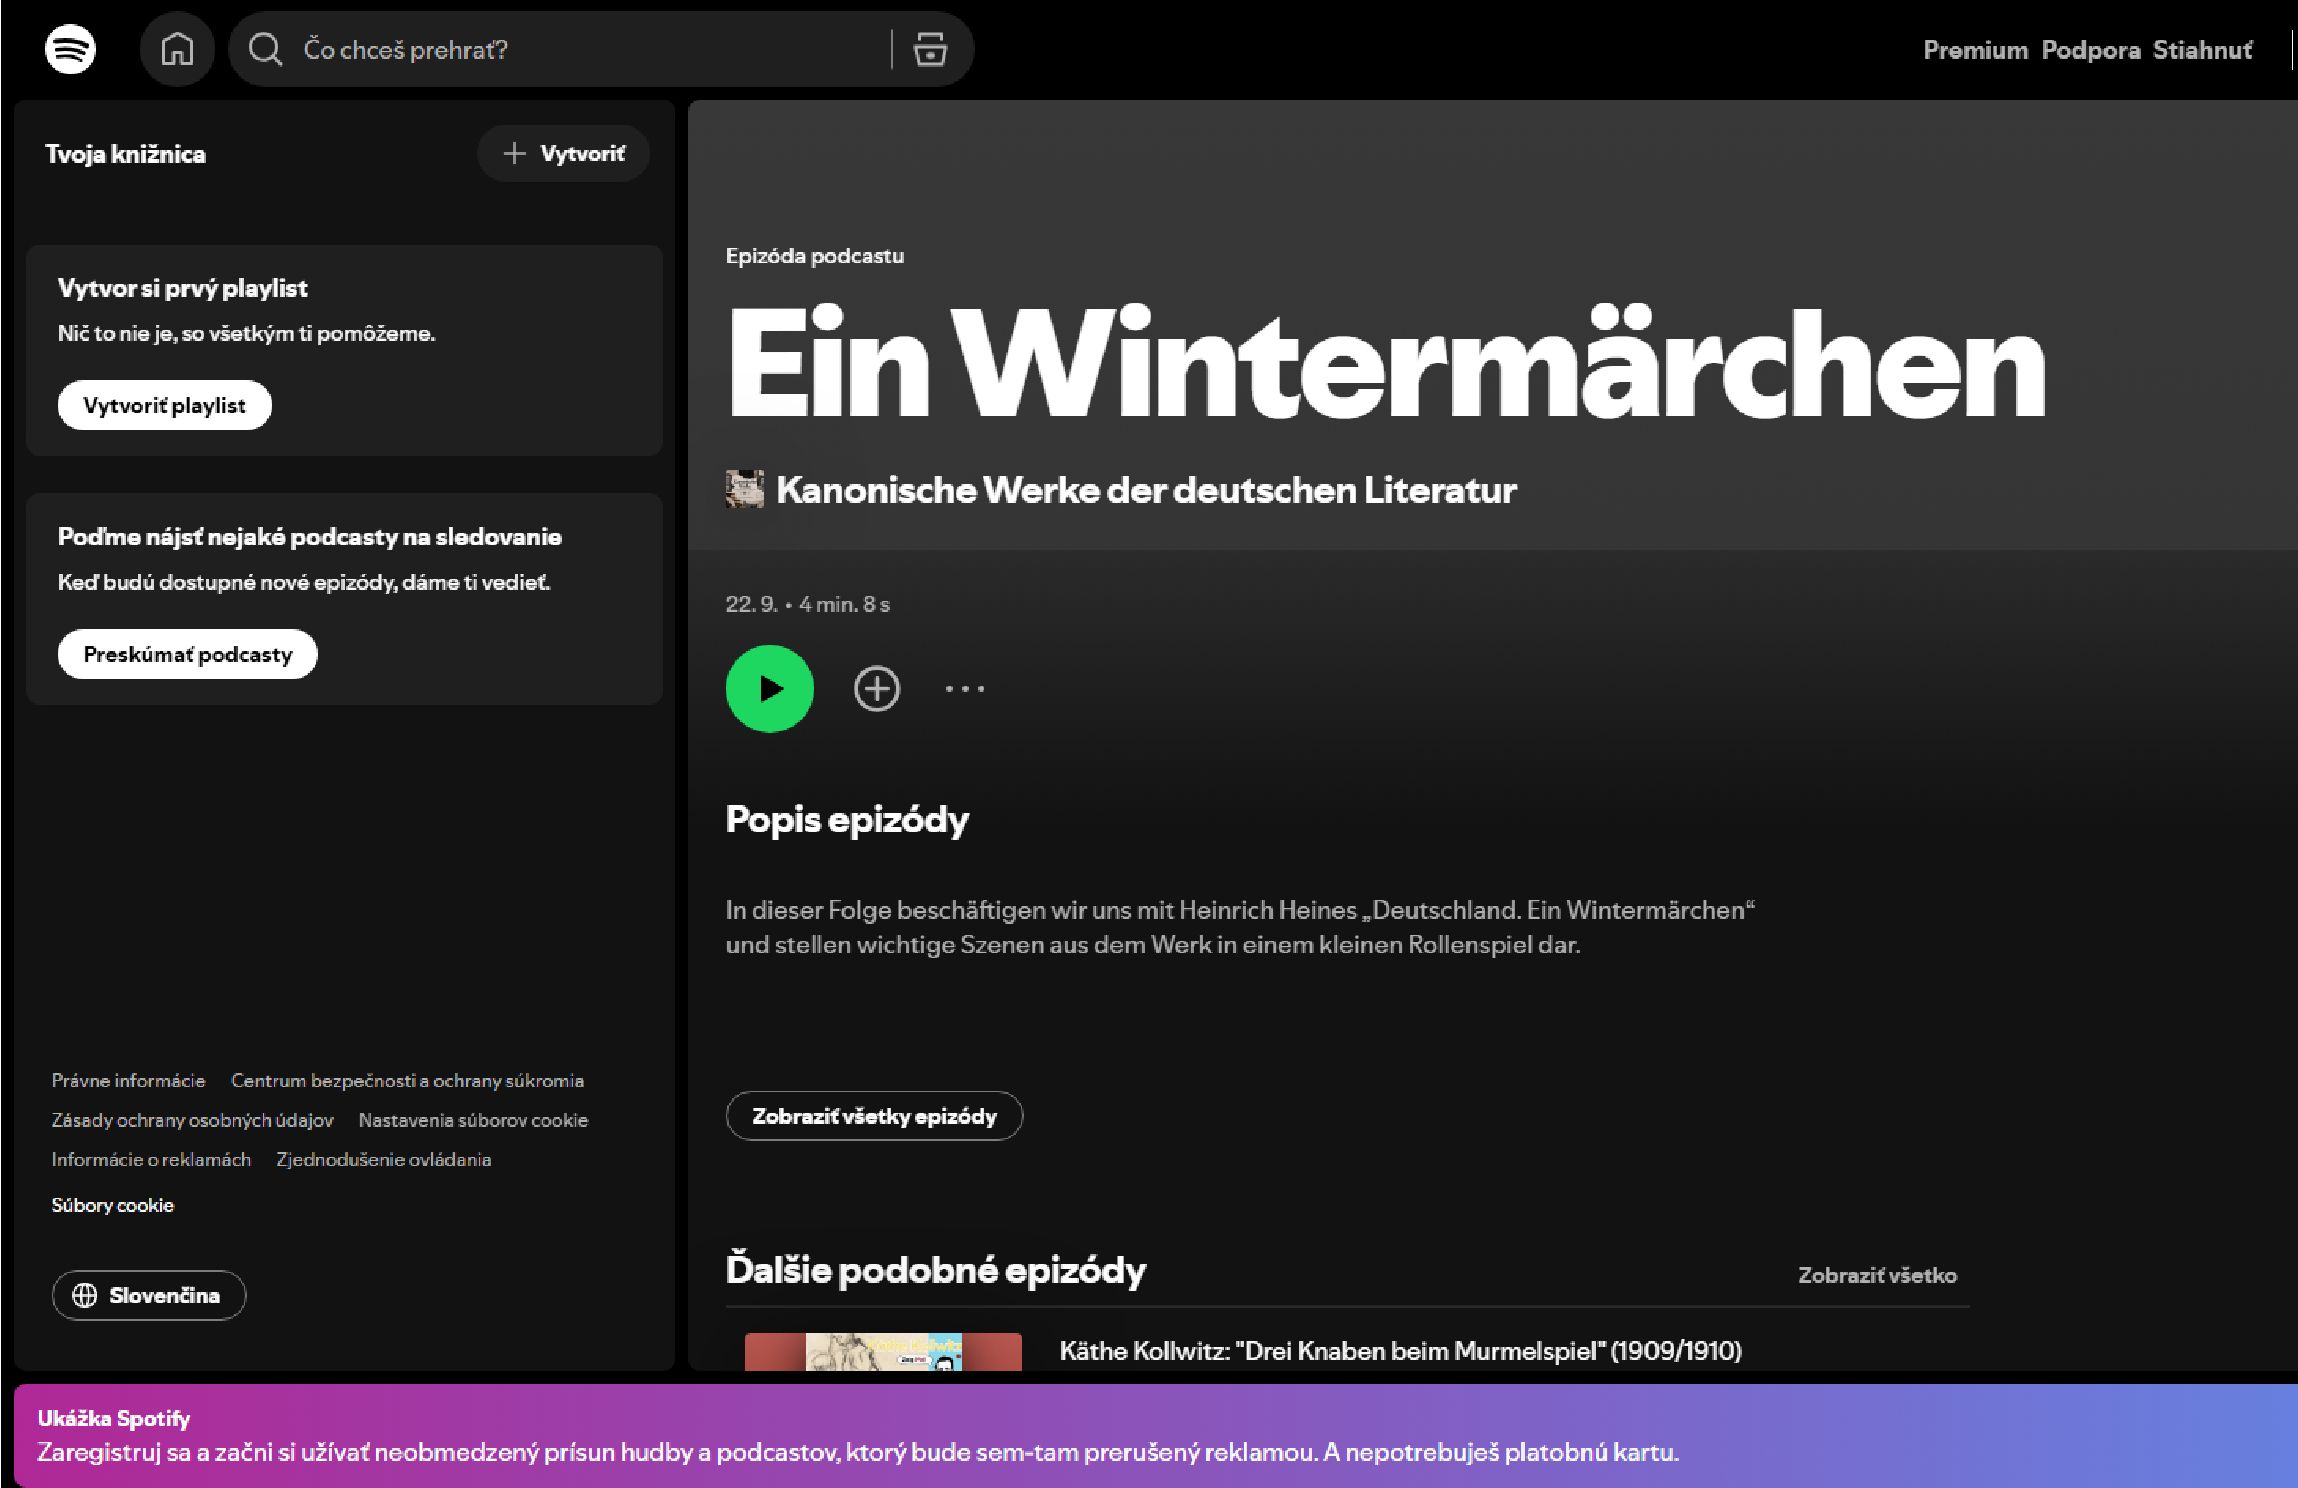Image resolution: width=2298 pixels, height=1488 pixels.
Task: Open the Browse icon in search bar
Action: click(x=930, y=49)
